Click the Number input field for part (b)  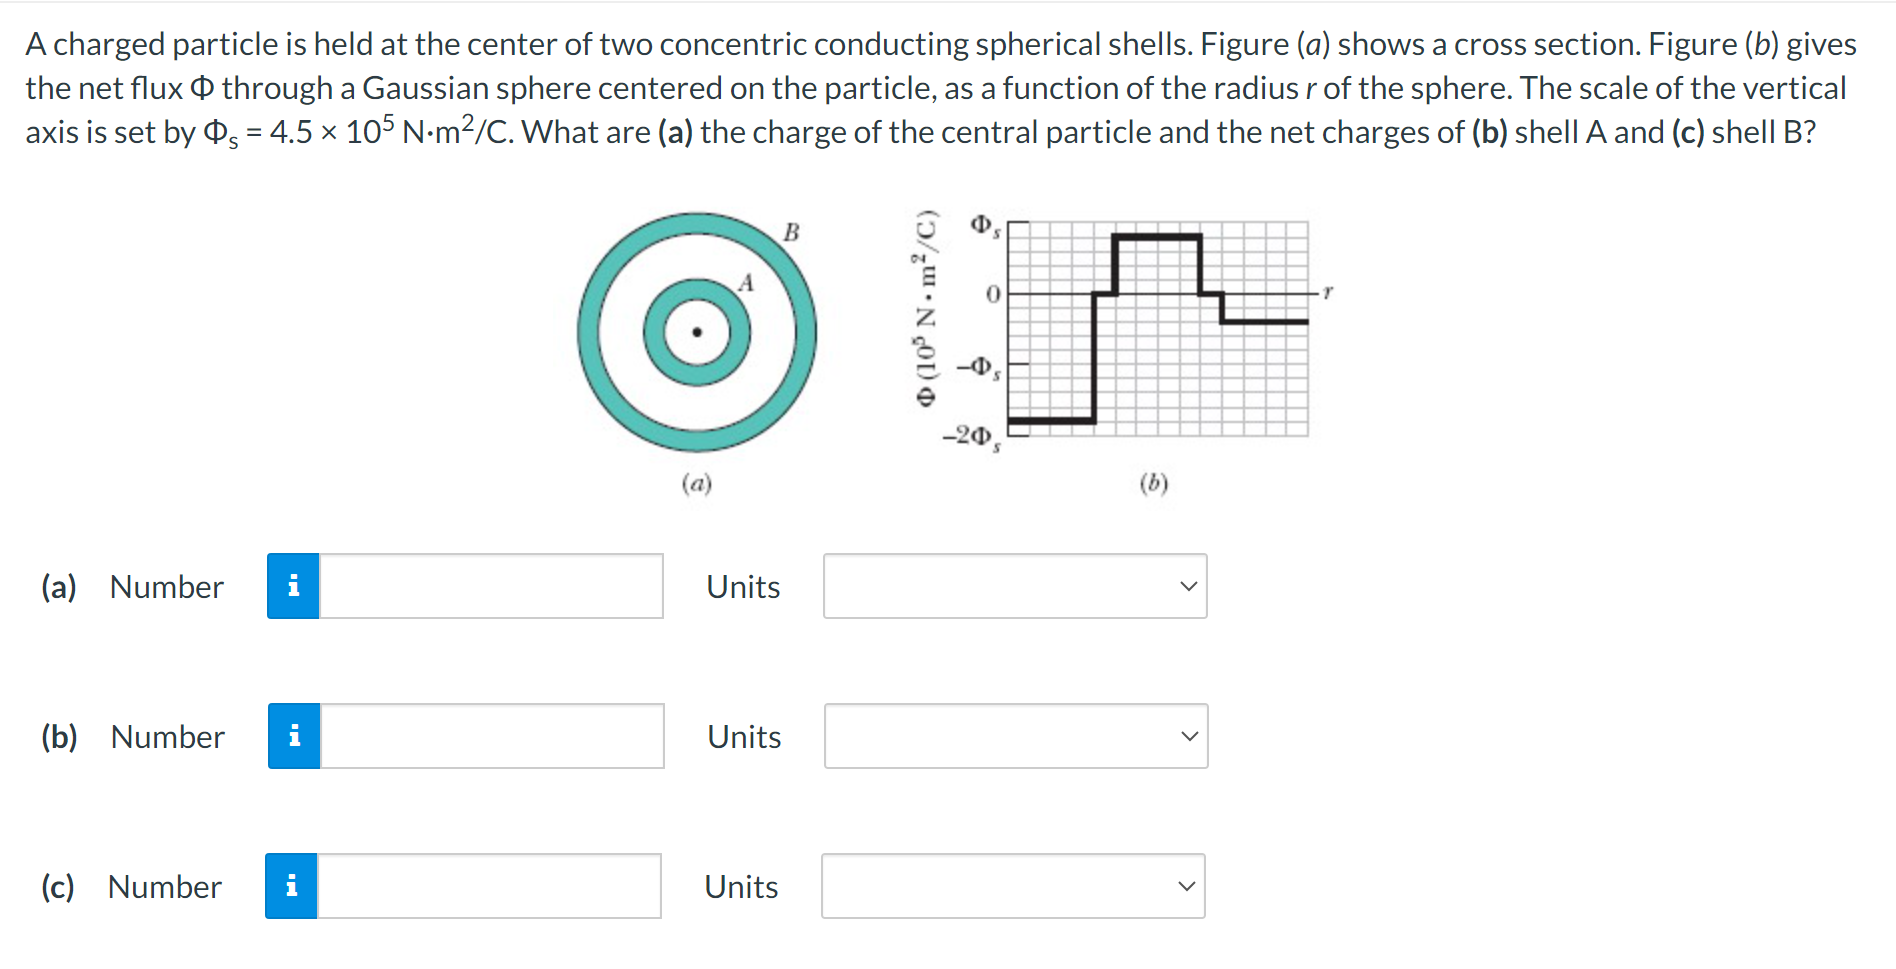[x=490, y=737]
